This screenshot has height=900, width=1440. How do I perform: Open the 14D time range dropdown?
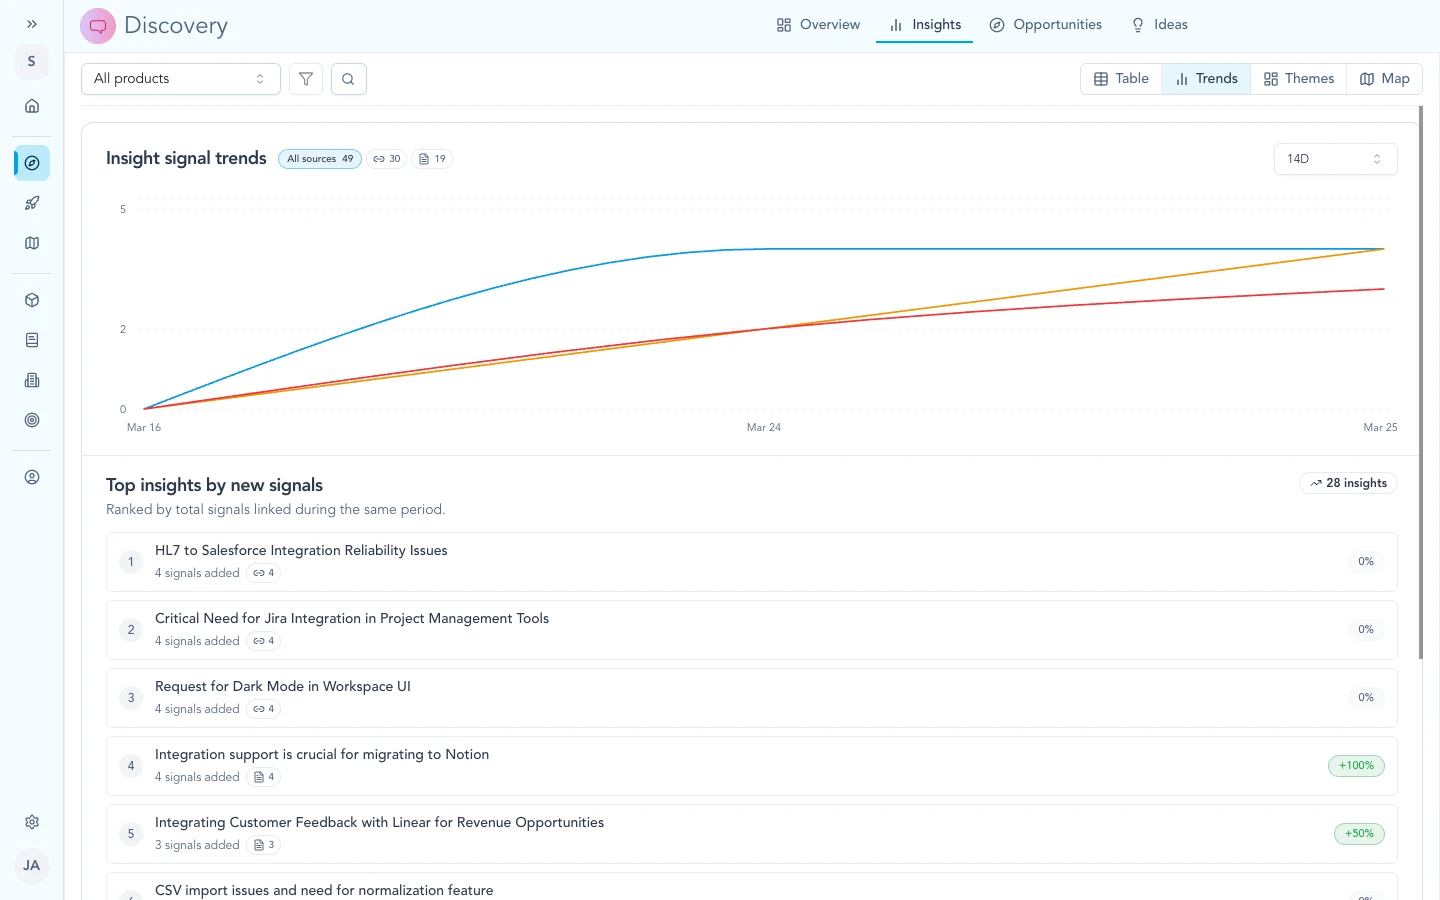click(1335, 158)
